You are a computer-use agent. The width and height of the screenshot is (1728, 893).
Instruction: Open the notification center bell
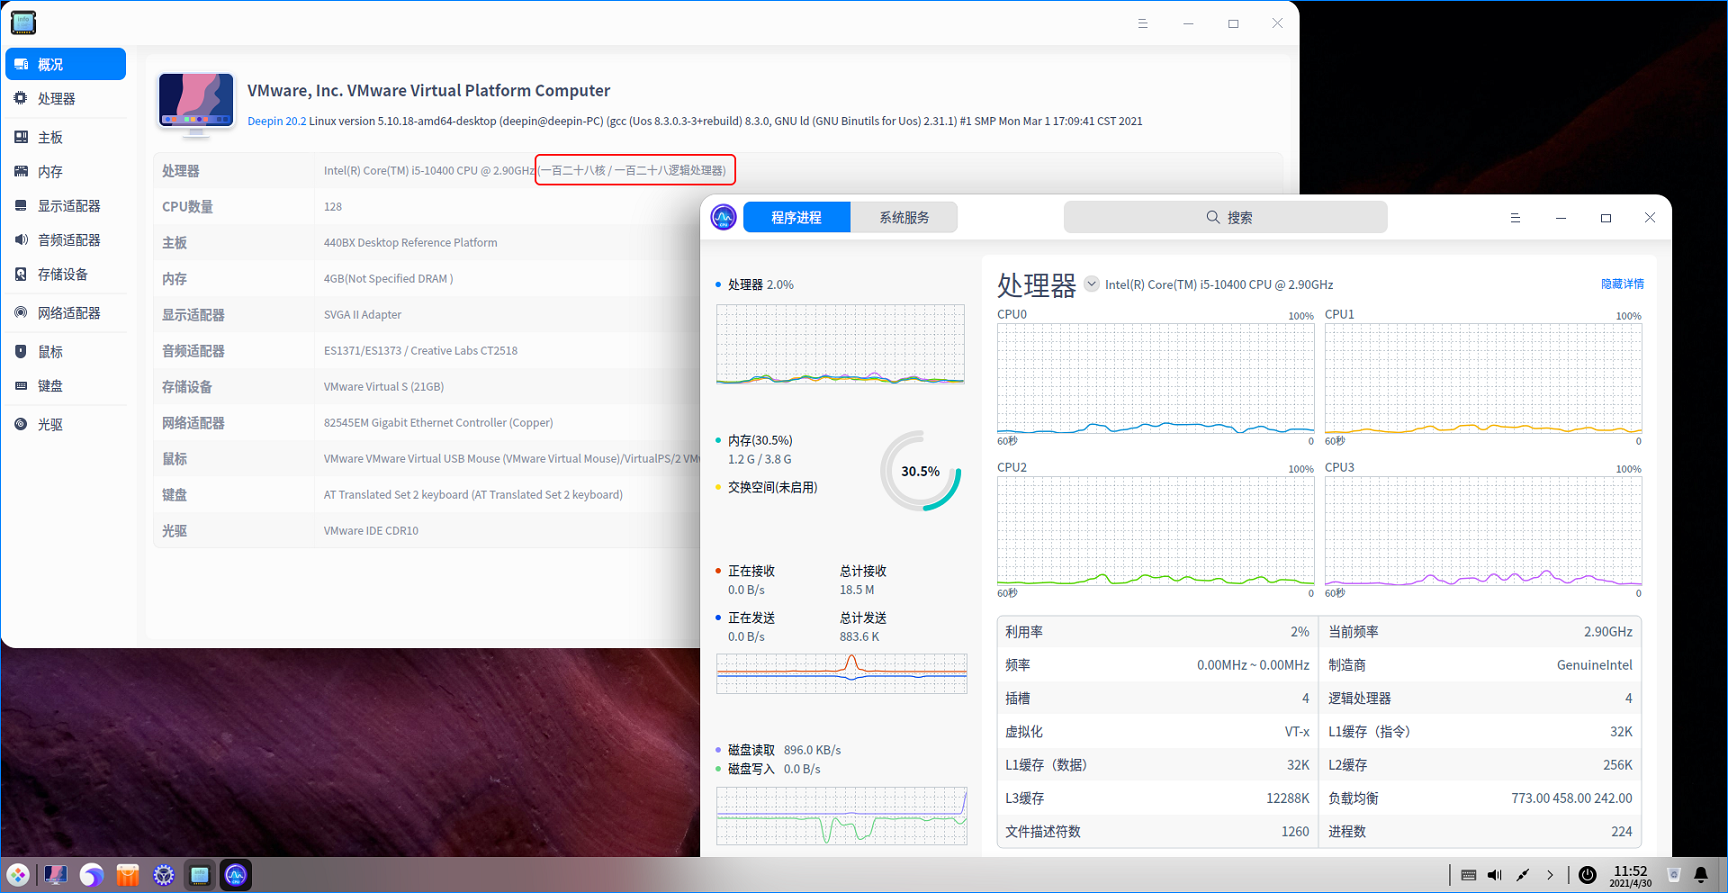tap(1701, 875)
